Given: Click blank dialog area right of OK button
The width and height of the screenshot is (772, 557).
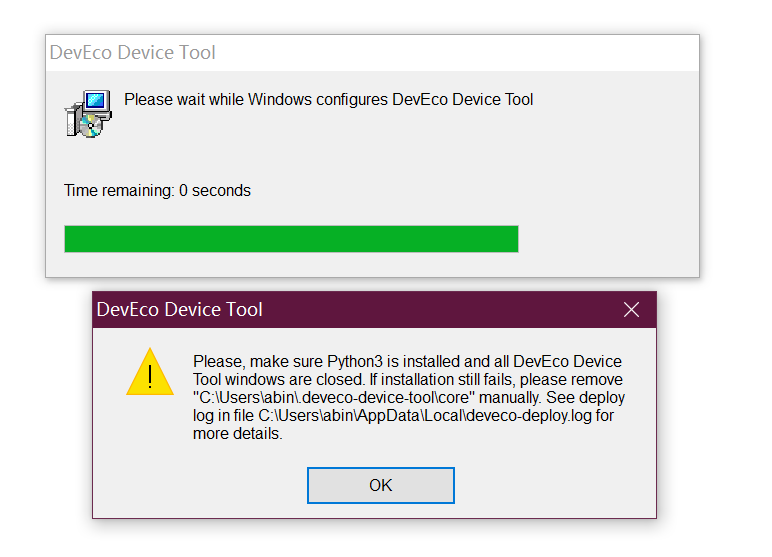Looking at the screenshot, I should point(550,486).
